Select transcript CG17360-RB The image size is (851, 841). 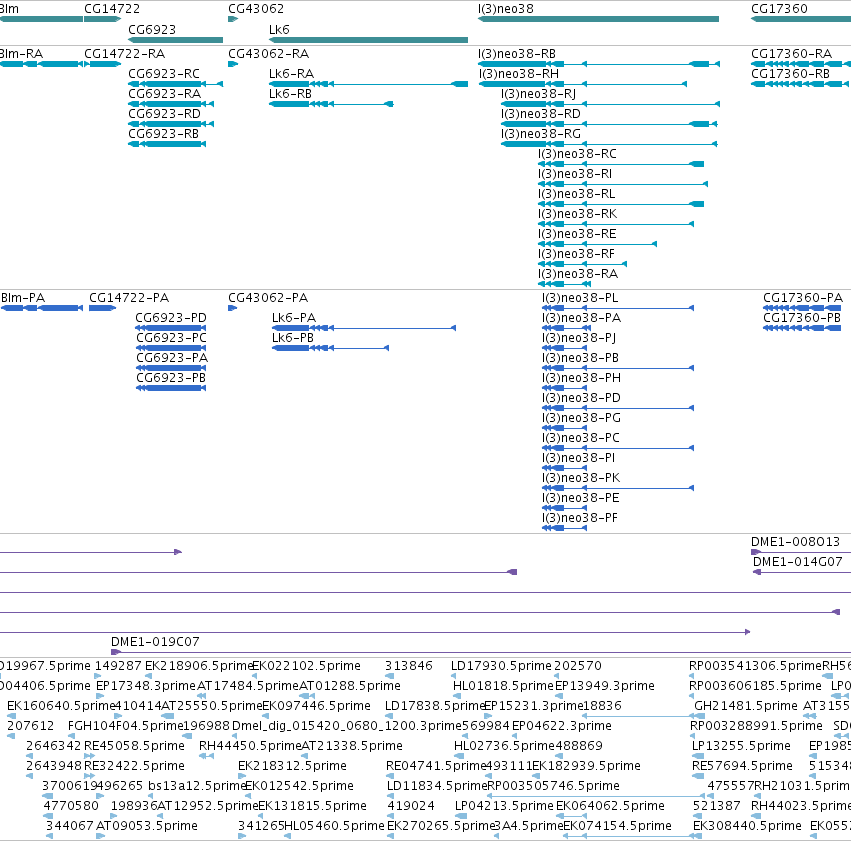[x=790, y=74]
